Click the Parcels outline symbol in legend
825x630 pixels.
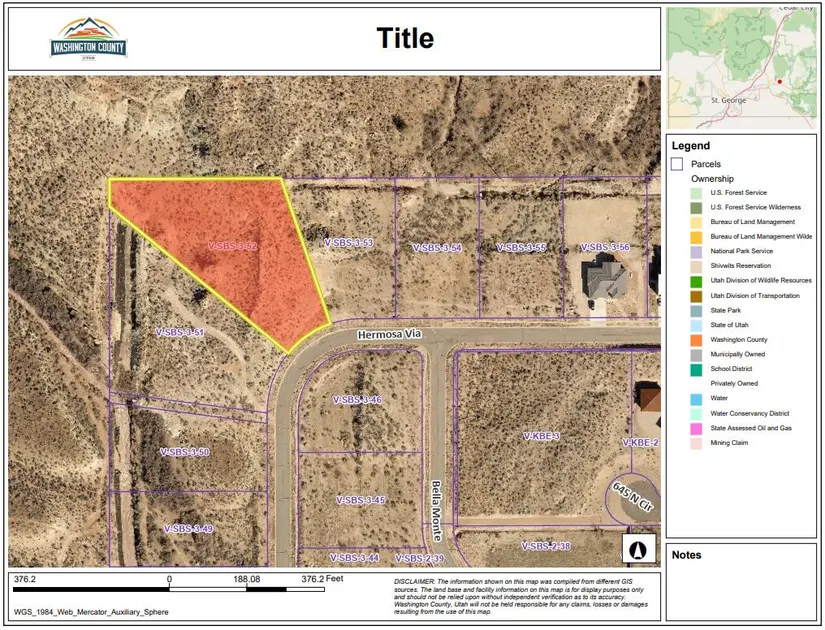[677, 164]
